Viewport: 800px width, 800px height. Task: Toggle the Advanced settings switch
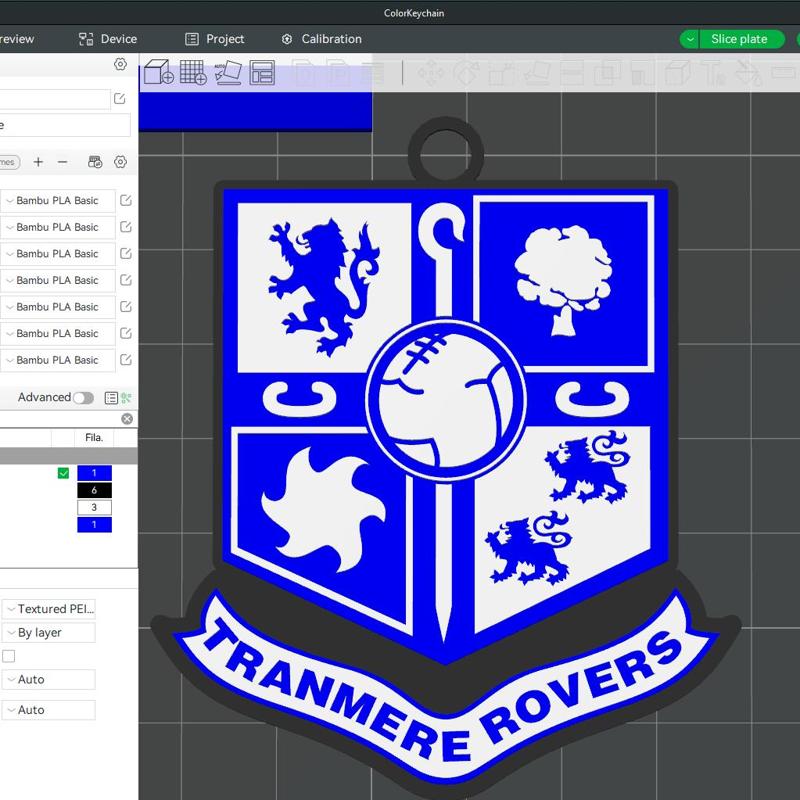[83, 398]
